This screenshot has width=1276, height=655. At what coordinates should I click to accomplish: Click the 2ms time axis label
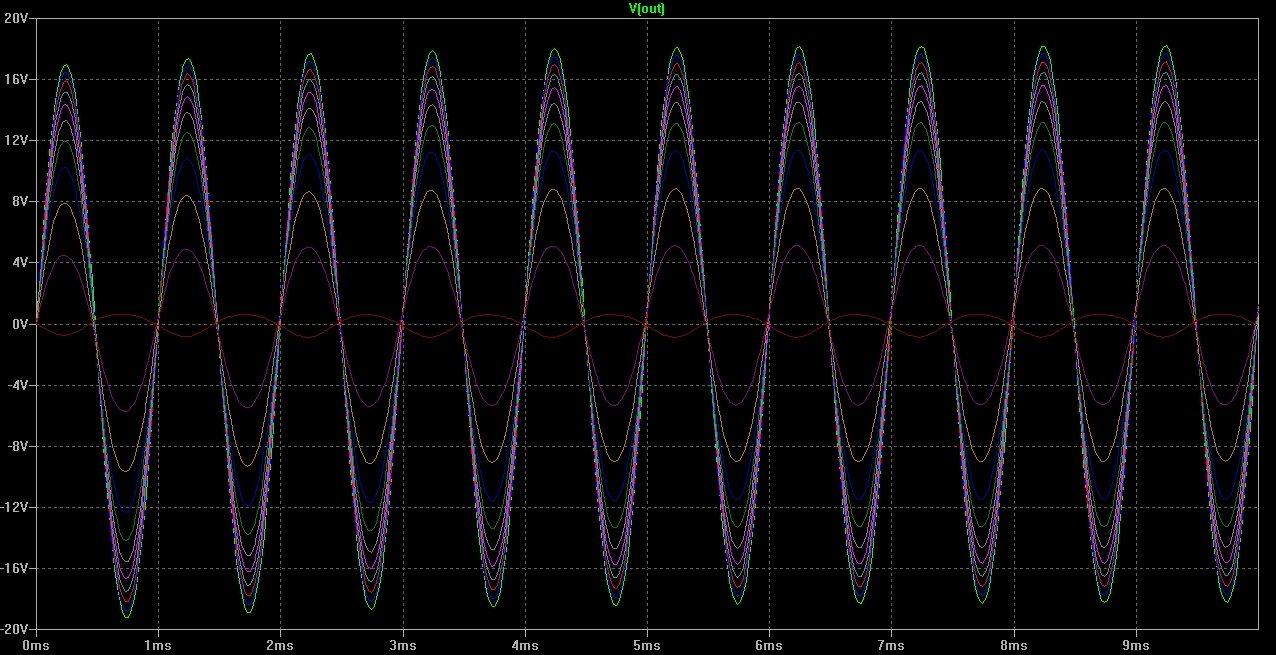pos(280,646)
